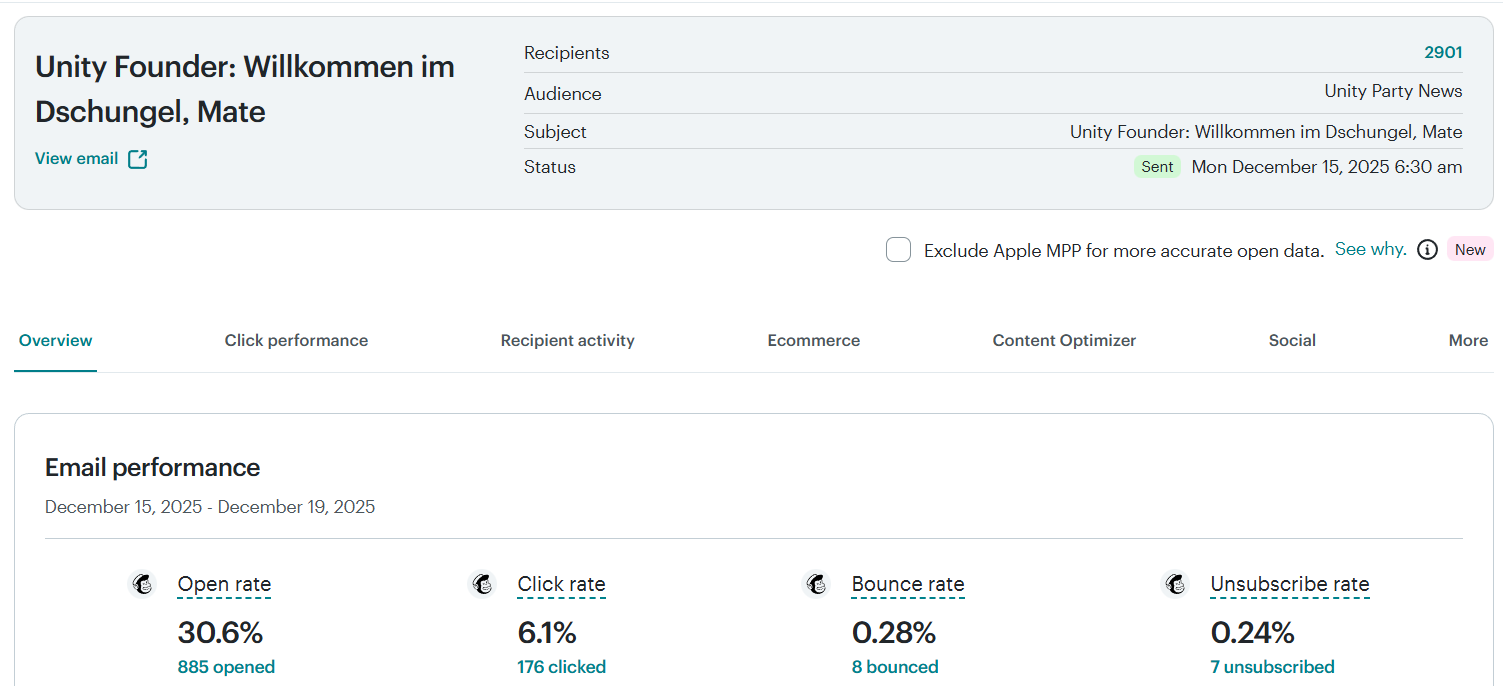Open the external link icon beside View email
Screen dimensions: 1503x686
138,159
